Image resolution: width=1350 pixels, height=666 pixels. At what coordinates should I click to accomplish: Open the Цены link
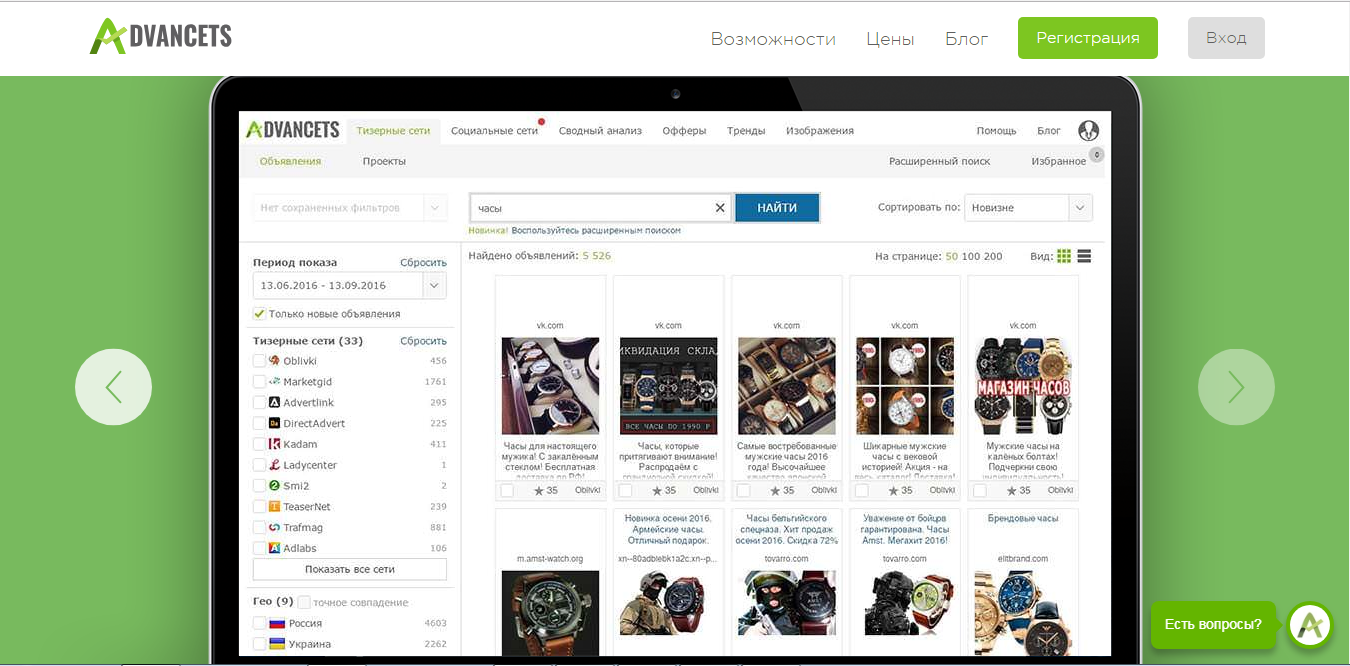(x=890, y=39)
